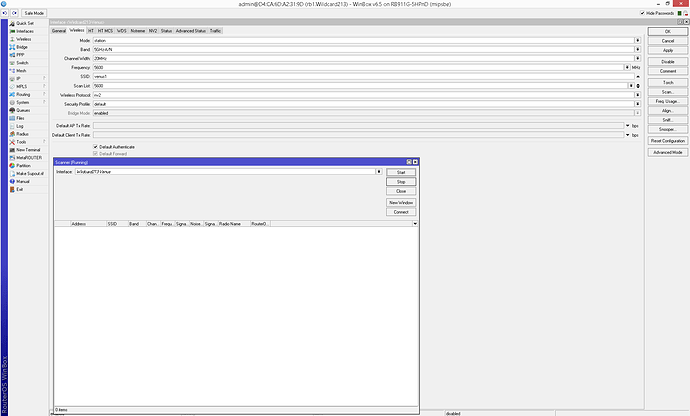This screenshot has width=690, height=416.
Task: Toggle the Default Authenticate checkbox
Action: 96,147
